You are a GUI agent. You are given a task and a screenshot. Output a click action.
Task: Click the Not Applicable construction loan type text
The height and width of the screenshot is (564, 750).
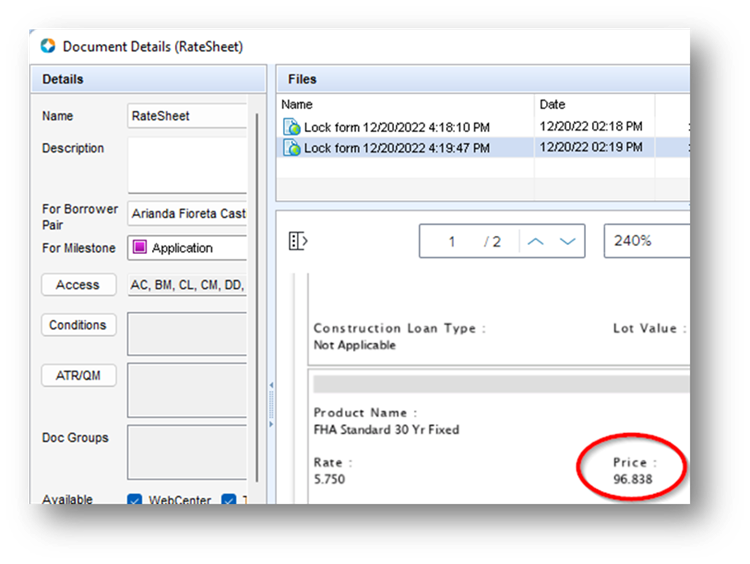tap(354, 345)
